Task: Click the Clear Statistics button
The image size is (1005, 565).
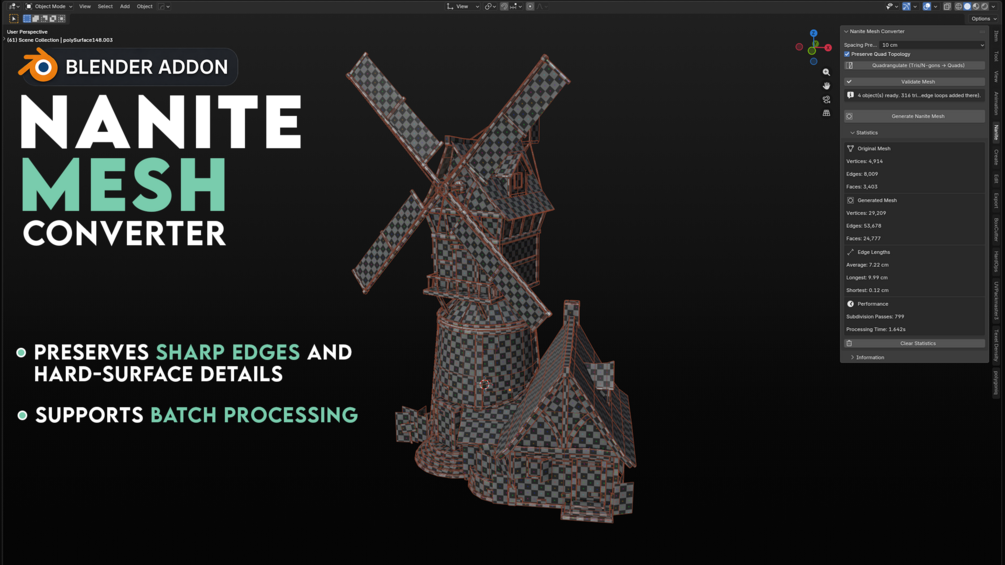Action: [x=915, y=343]
